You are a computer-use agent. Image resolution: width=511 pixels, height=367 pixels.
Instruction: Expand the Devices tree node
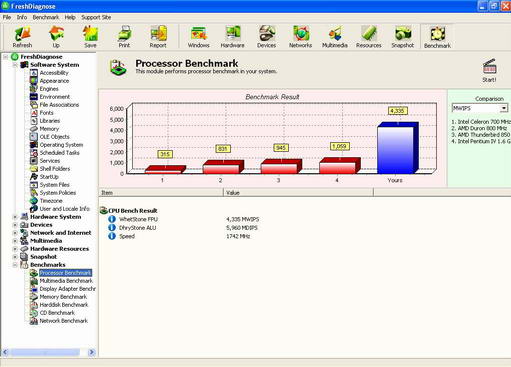[x=15, y=225]
